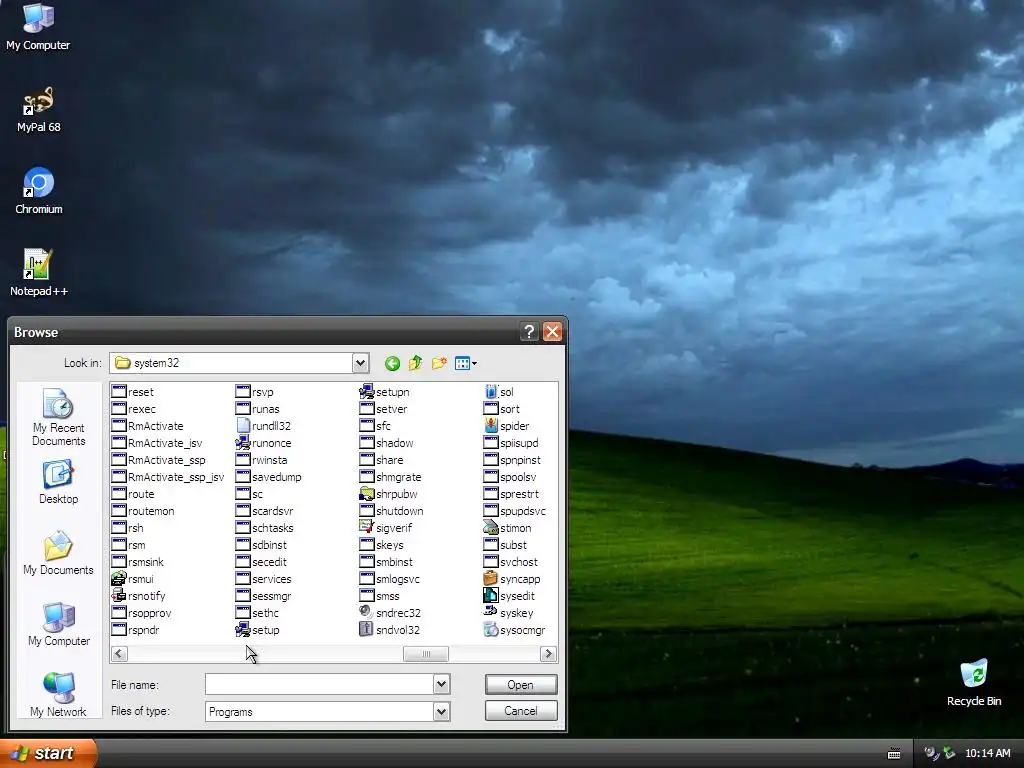1024x768 pixels.
Task: Open the Recycle Bin icon
Action: tap(973, 682)
